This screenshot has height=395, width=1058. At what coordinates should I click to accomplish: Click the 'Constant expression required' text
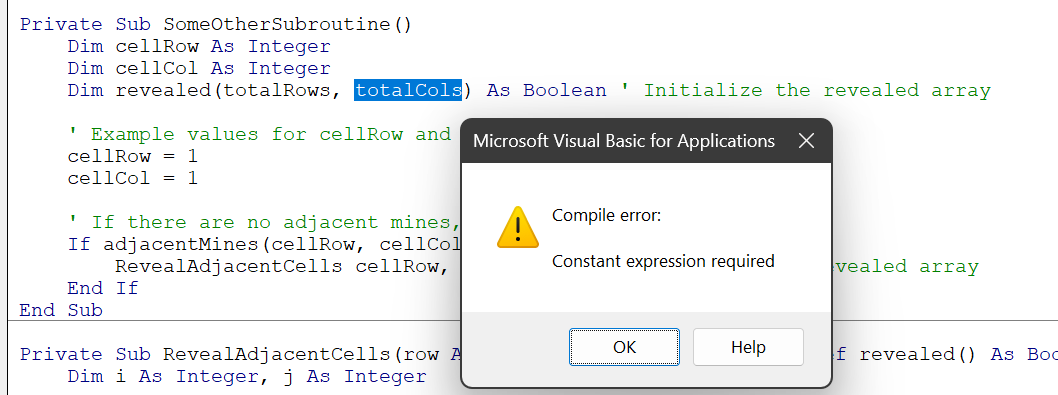point(663,261)
